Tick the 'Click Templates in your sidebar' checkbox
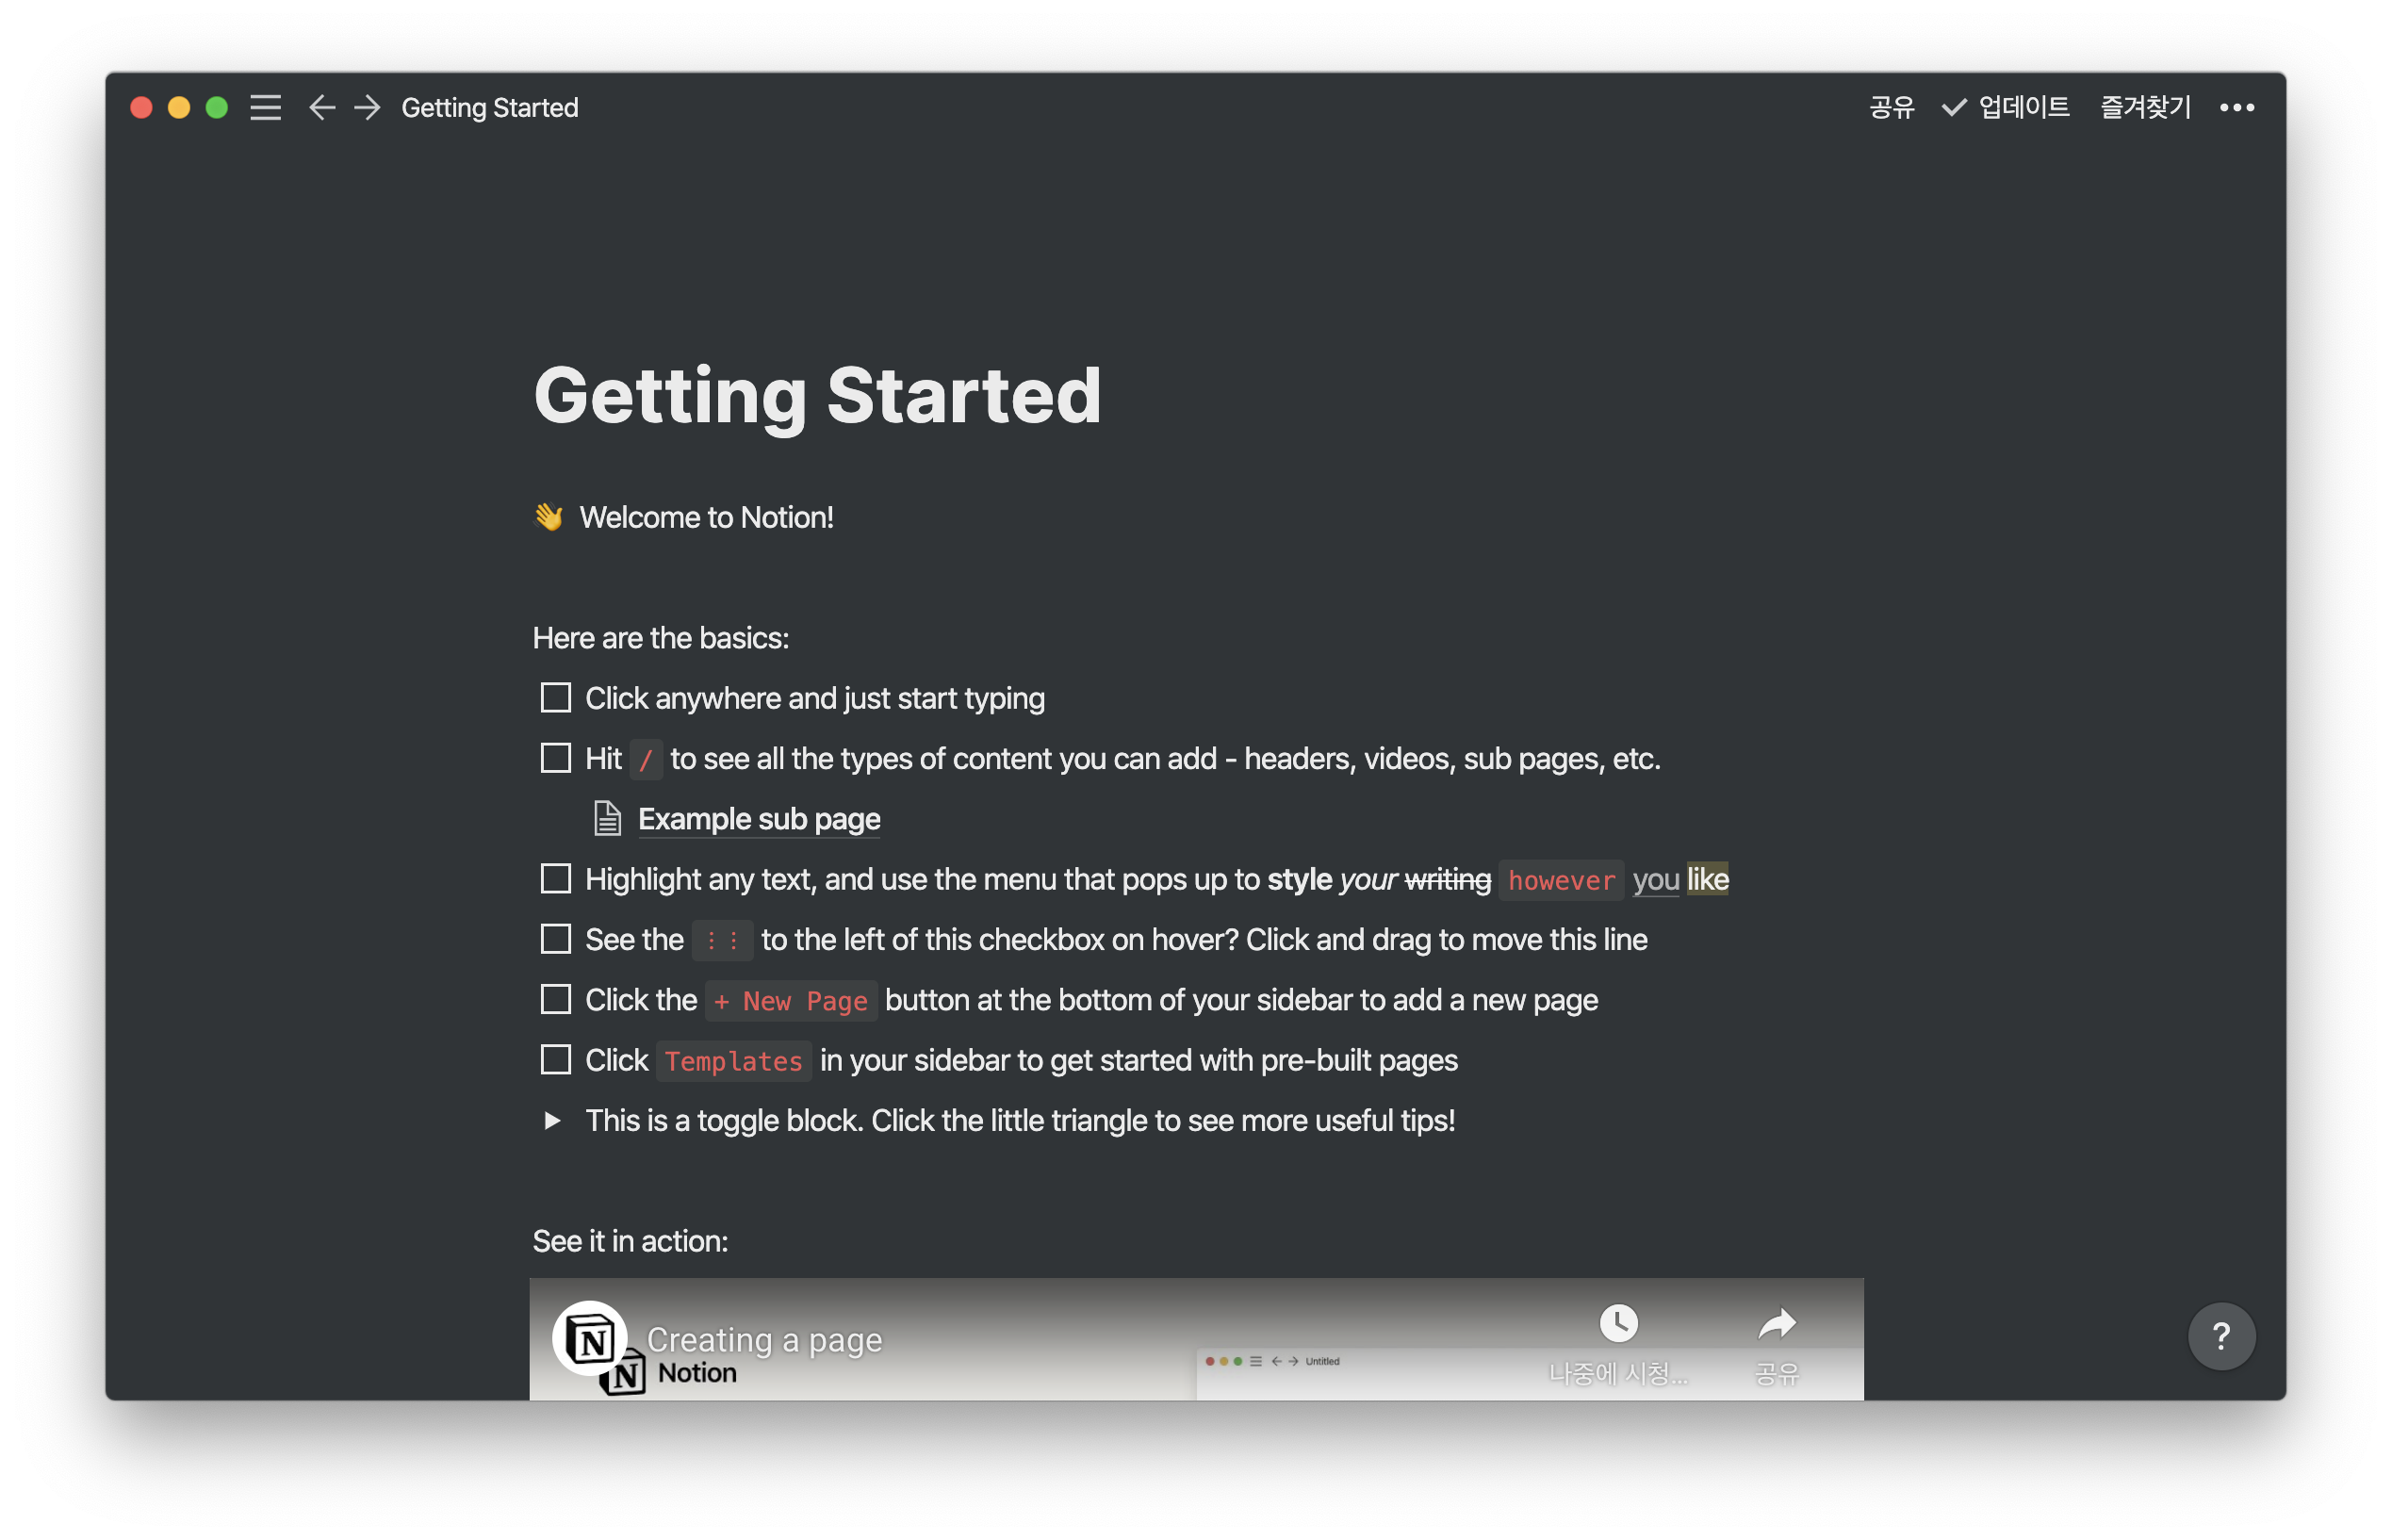 pyautogui.click(x=555, y=1059)
